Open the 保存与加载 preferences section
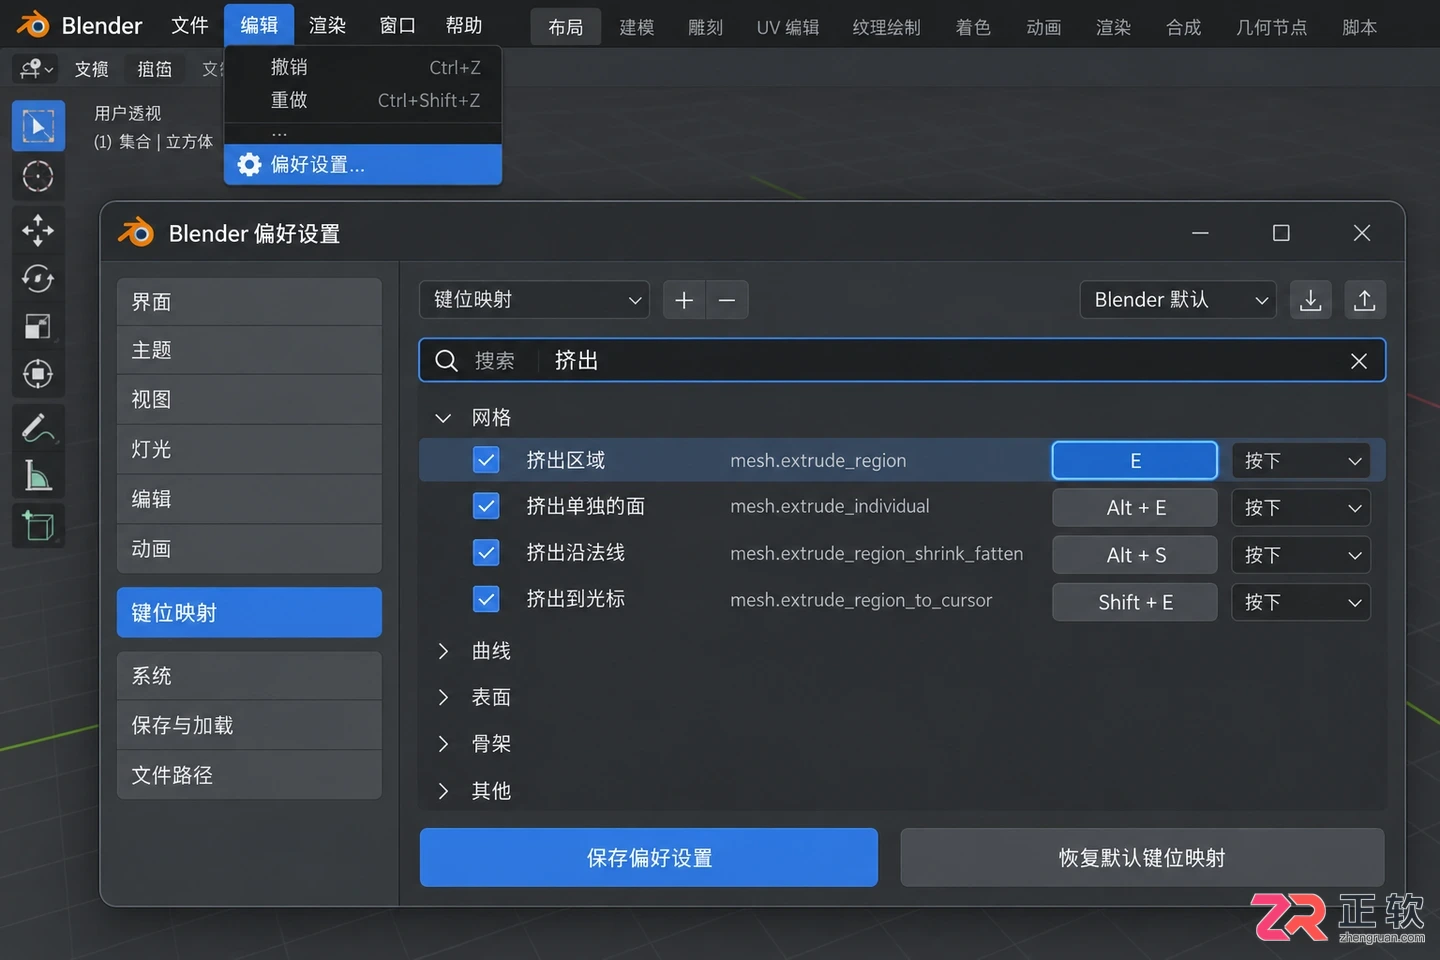Image resolution: width=1440 pixels, height=960 pixels. click(249, 725)
